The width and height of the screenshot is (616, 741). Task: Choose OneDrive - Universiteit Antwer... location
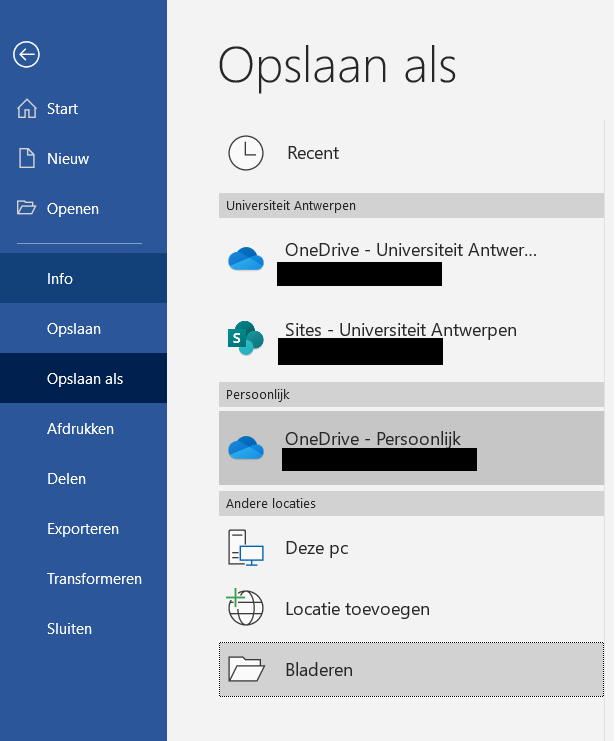tap(411, 259)
